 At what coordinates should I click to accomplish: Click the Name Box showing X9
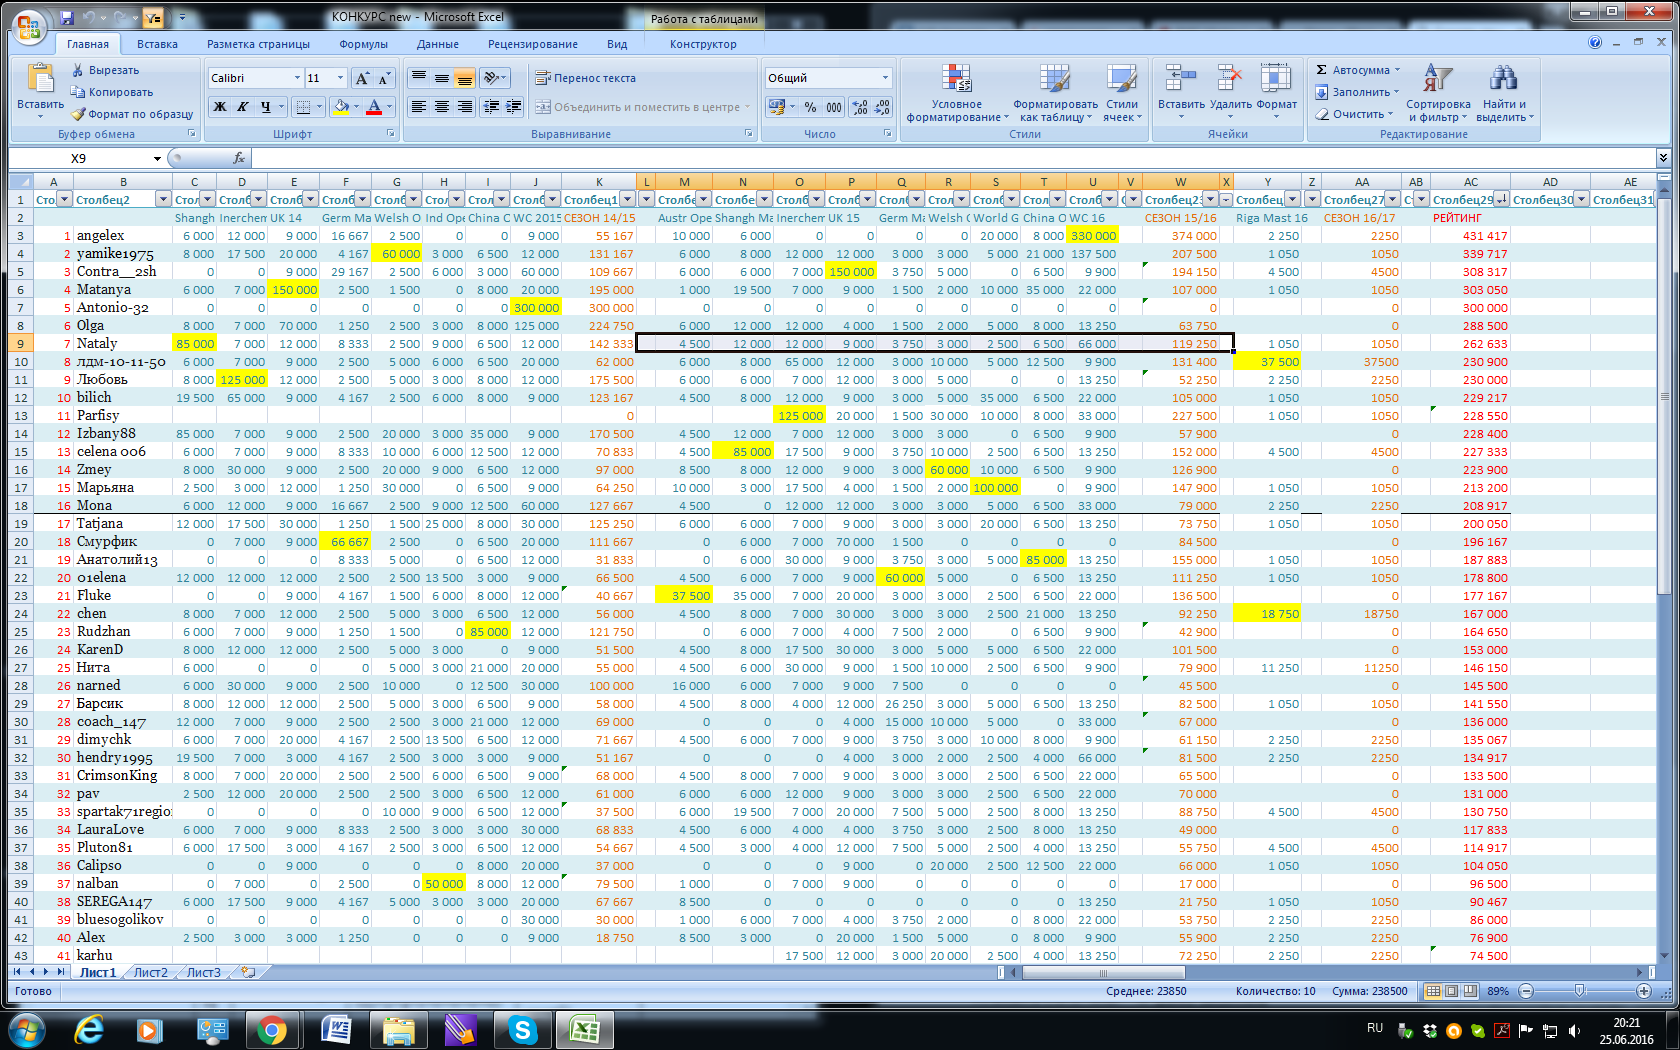pos(80,158)
